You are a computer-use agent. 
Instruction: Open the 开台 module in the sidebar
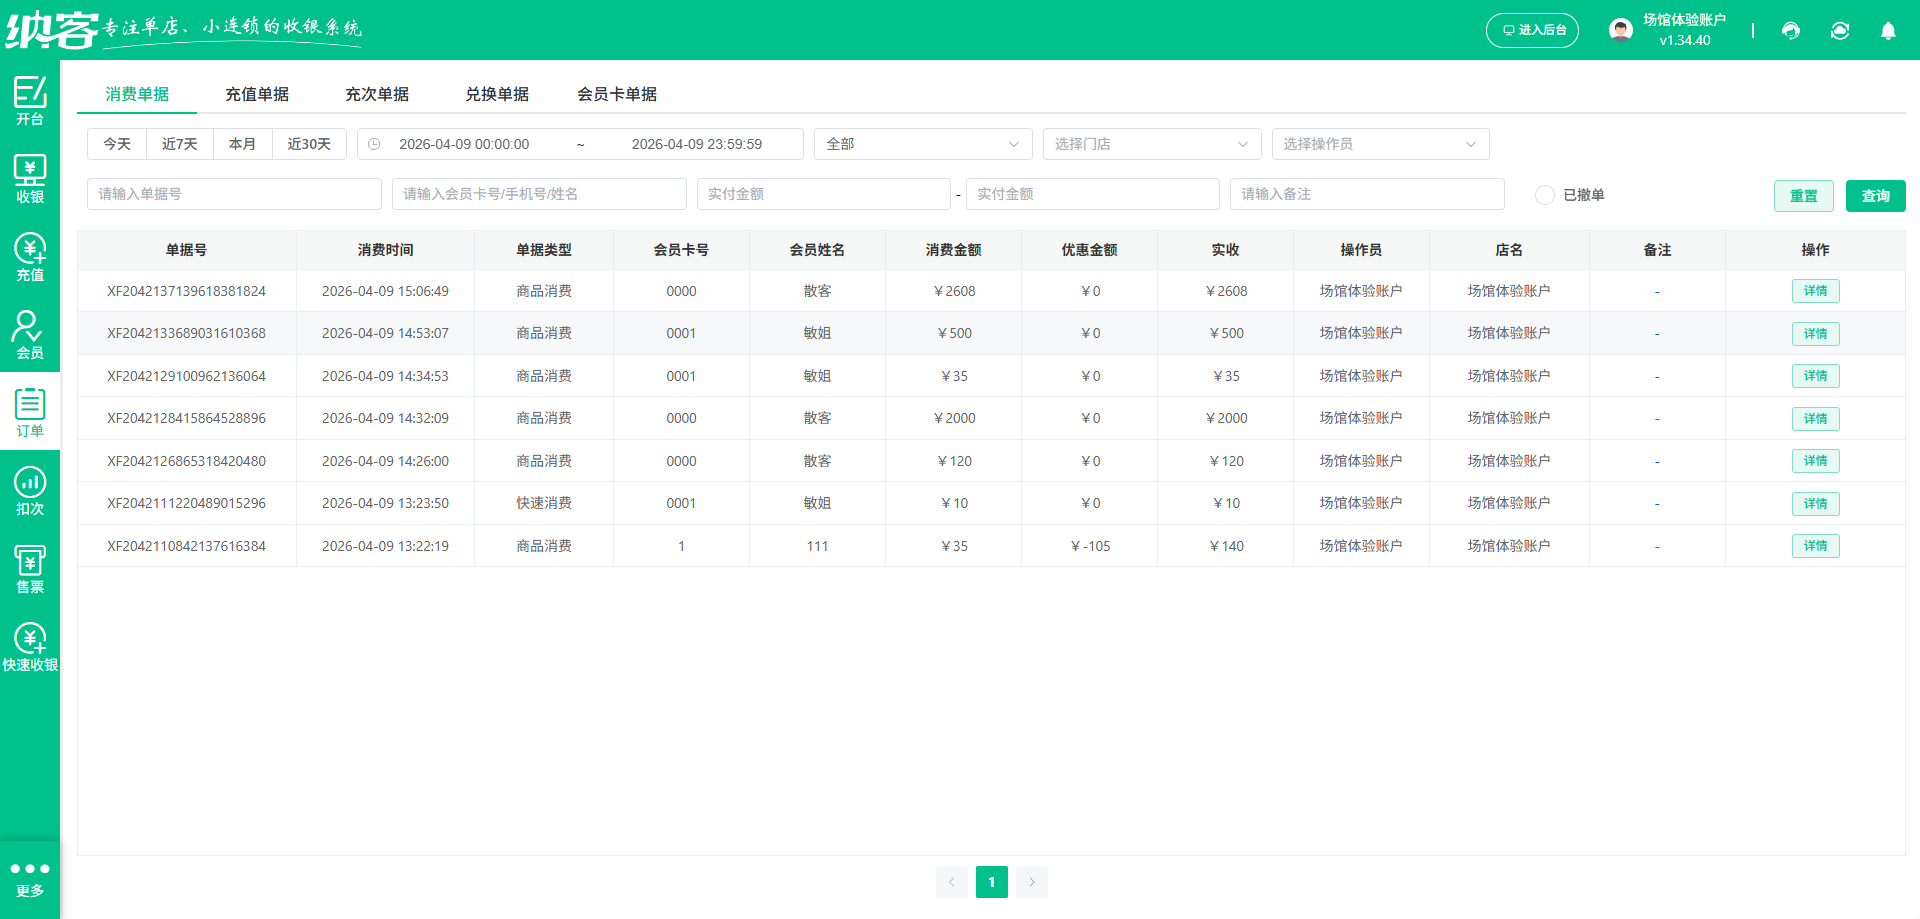point(29,100)
